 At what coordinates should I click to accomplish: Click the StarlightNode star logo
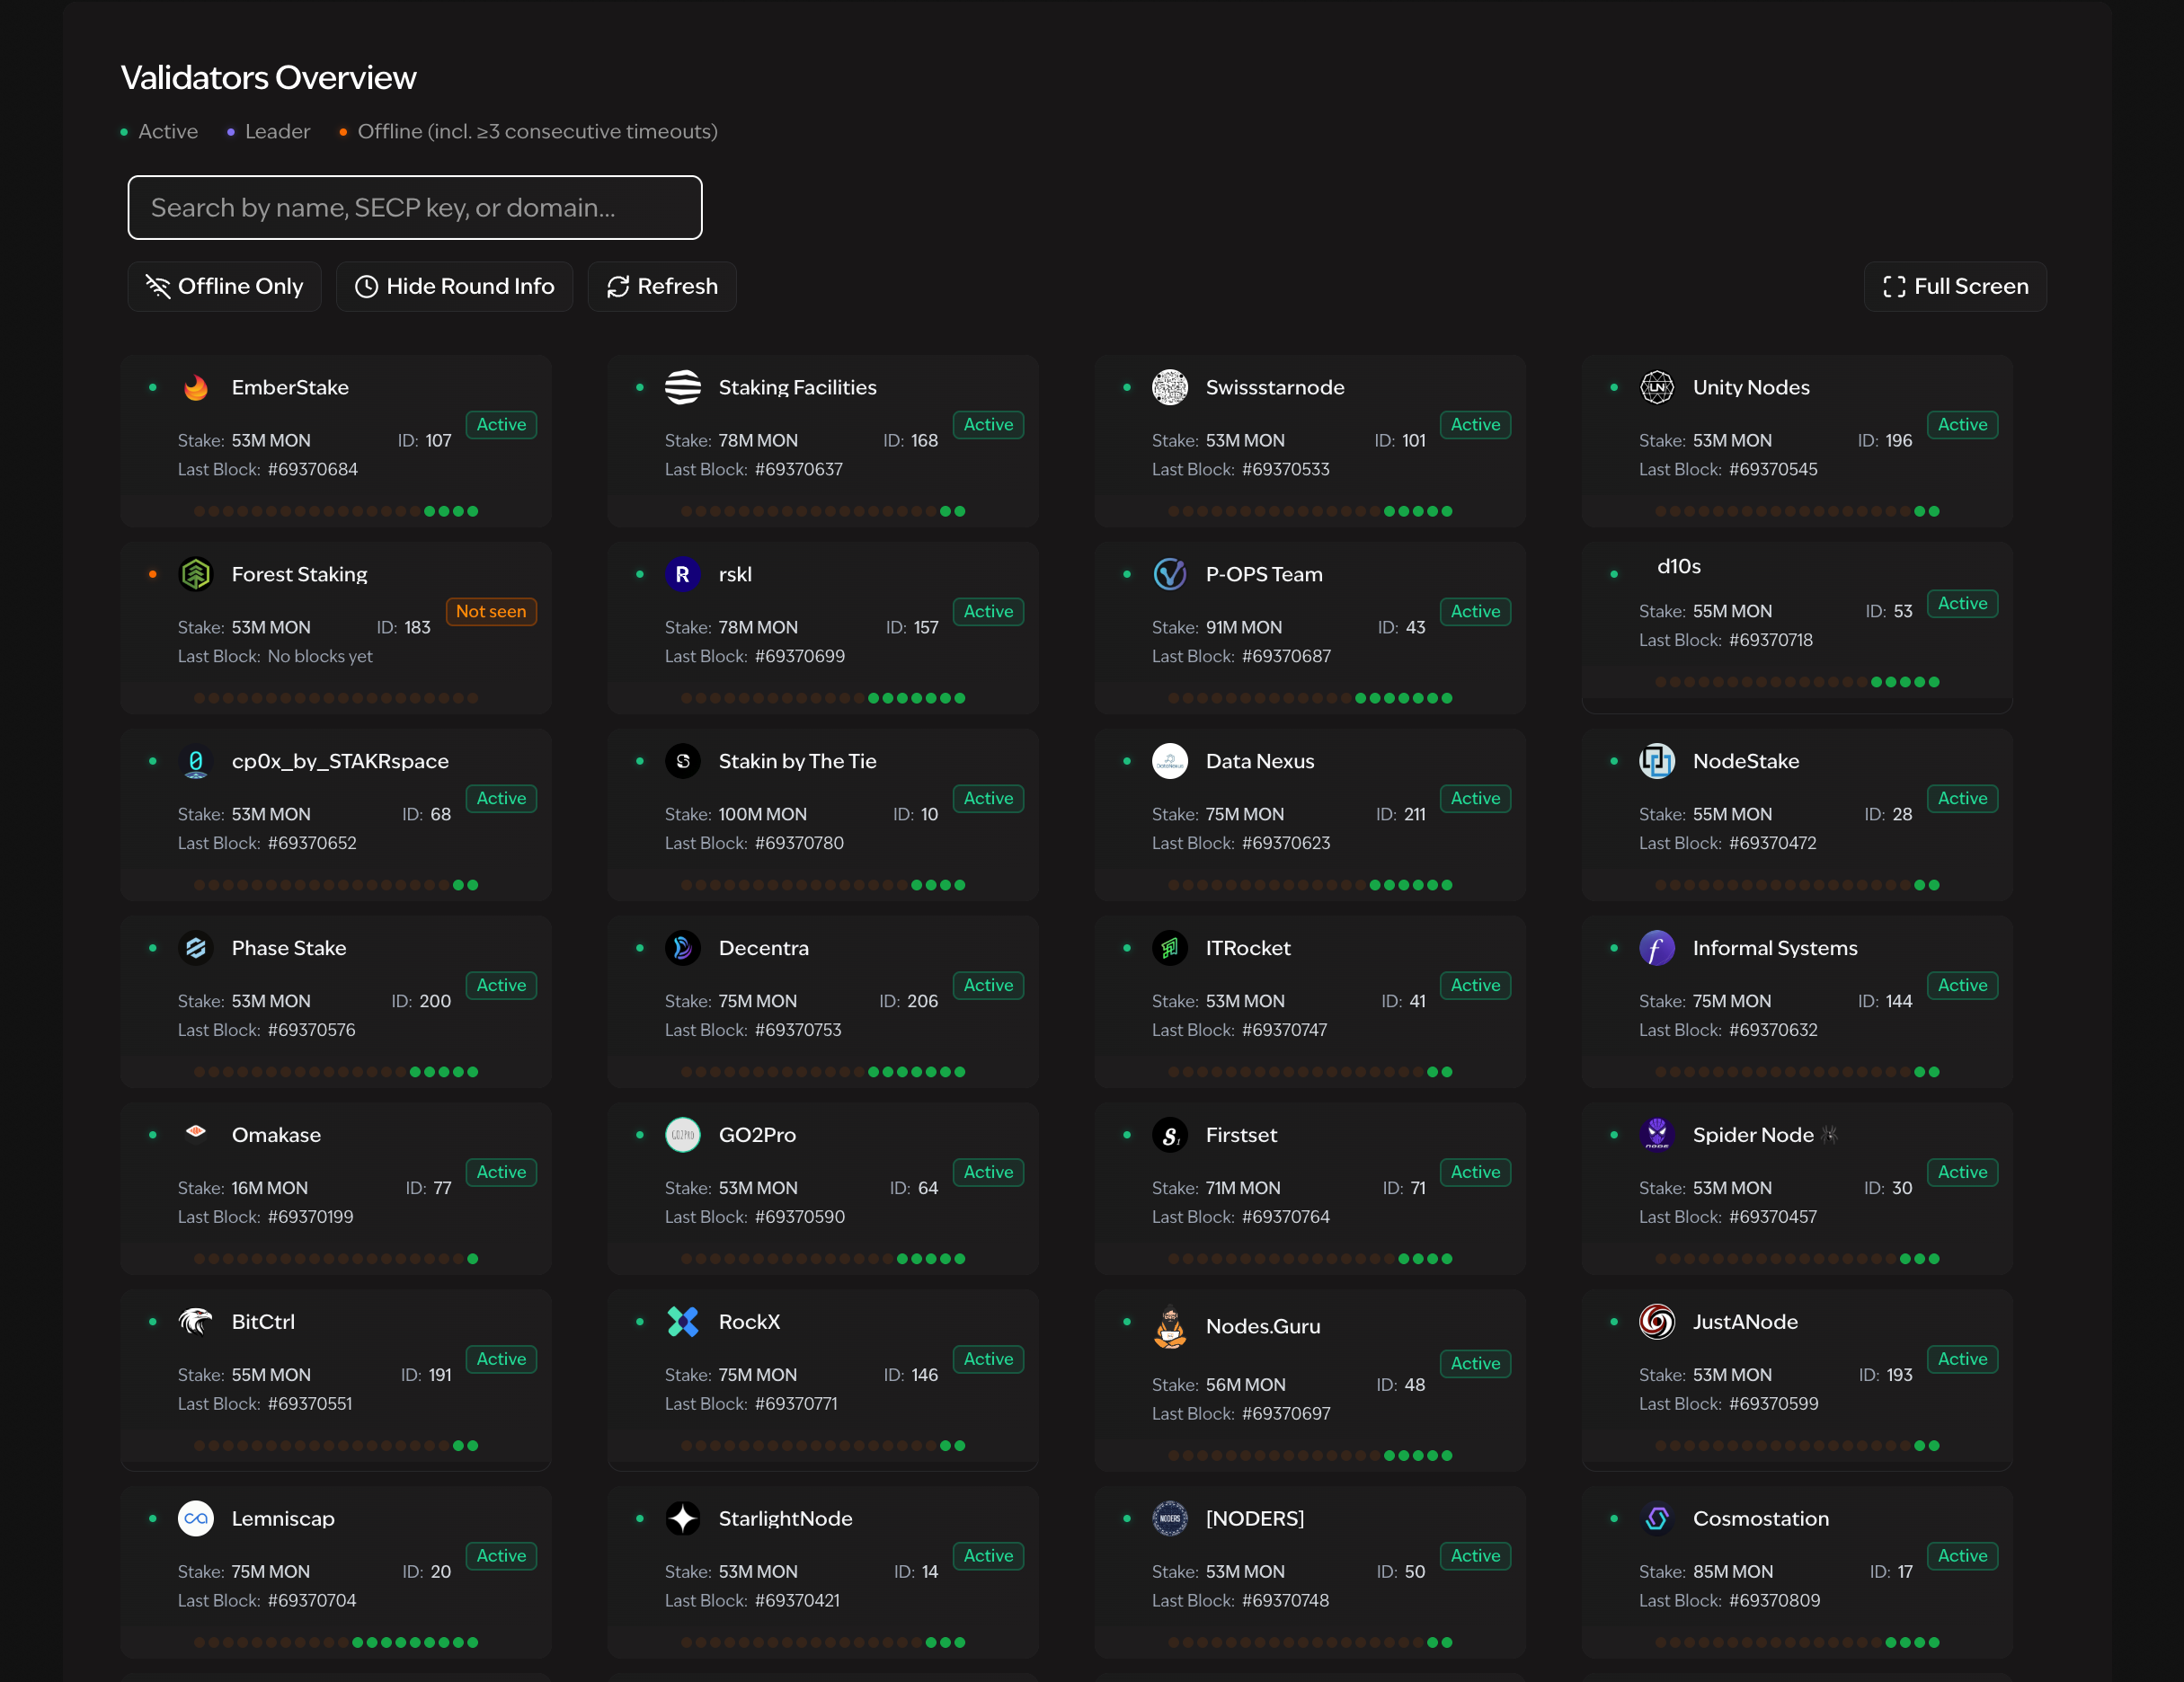[683, 1519]
